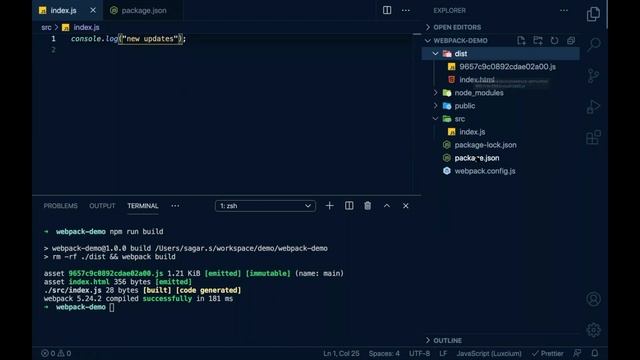
Task: Split the terminal panel
Action: pyautogui.click(x=349, y=206)
